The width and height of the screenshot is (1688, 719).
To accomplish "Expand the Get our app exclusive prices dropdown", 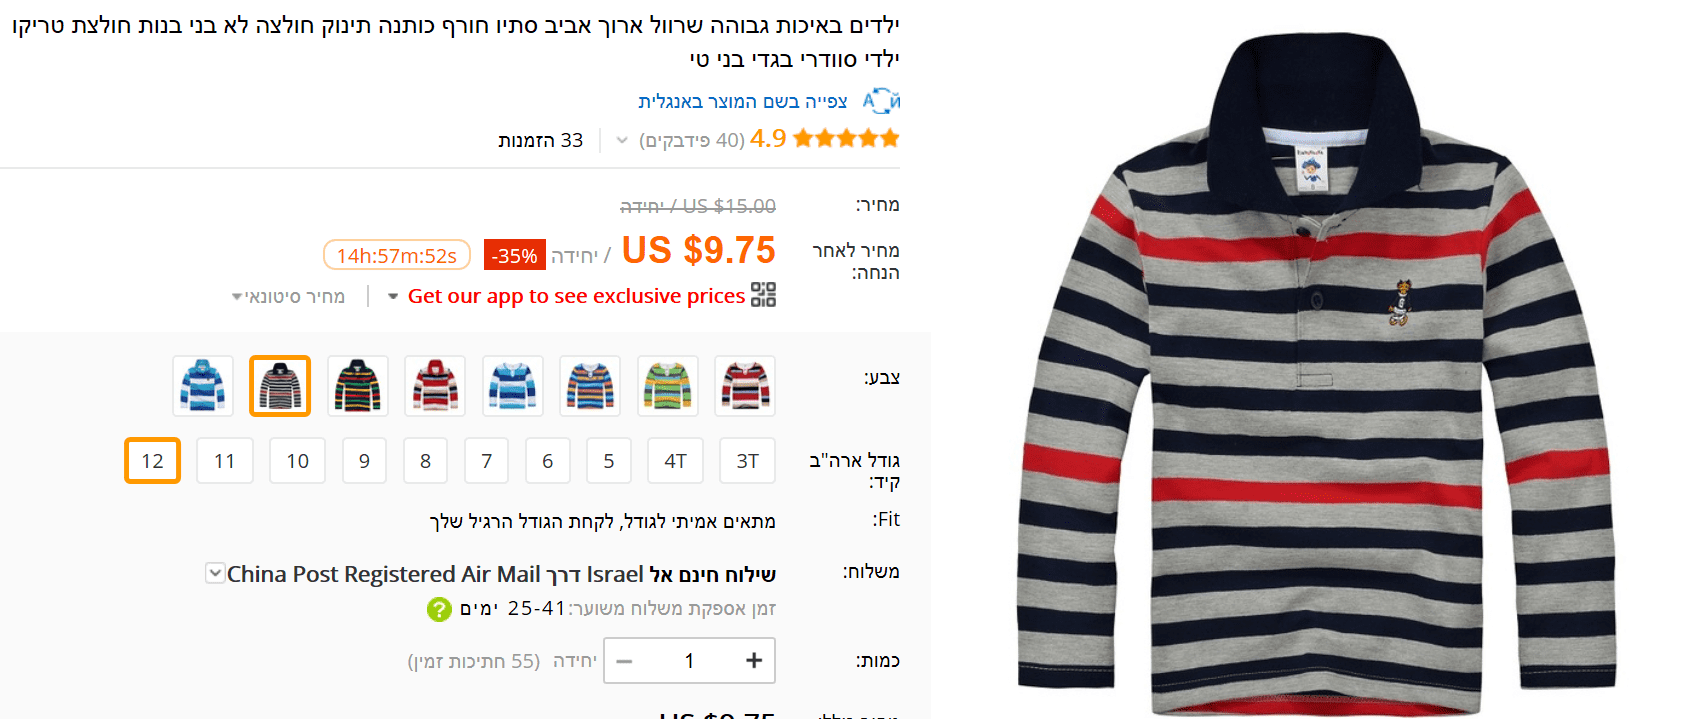I will tap(393, 296).
